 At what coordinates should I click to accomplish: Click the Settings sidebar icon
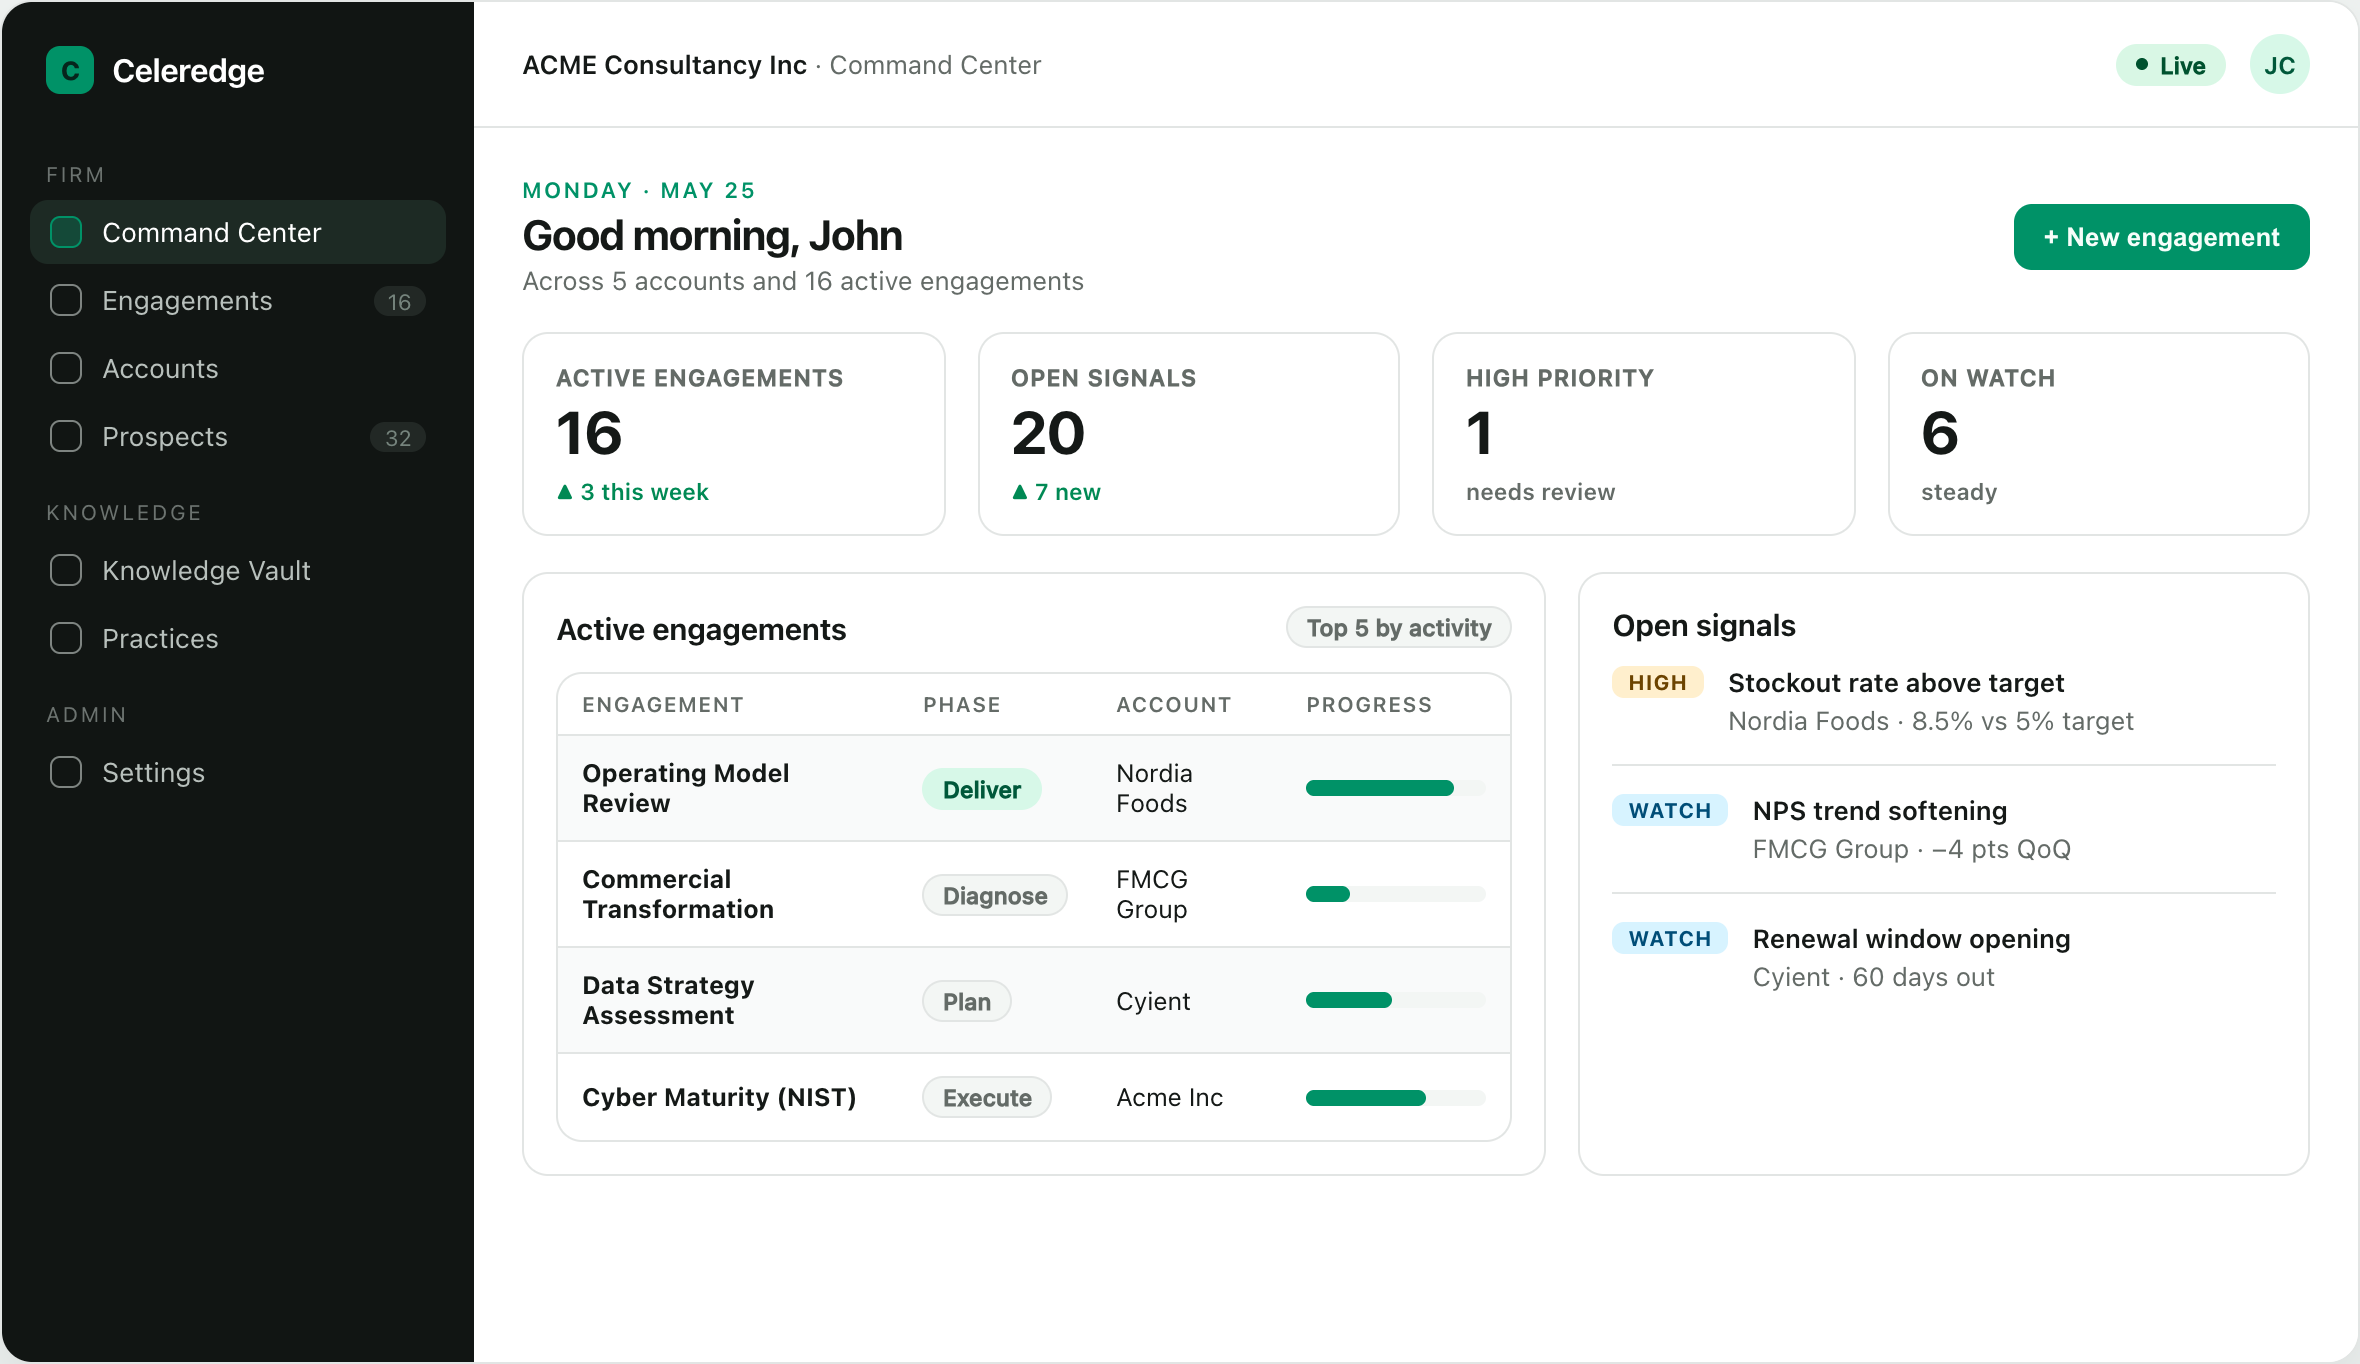pyautogui.click(x=66, y=772)
